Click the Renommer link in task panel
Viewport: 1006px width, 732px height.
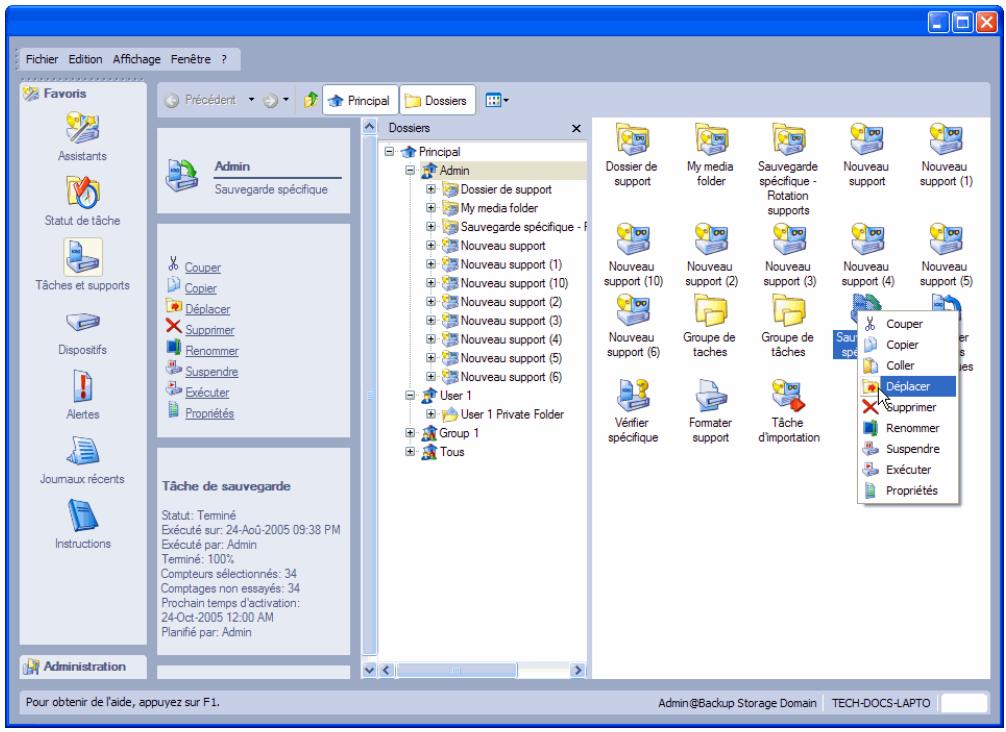click(x=212, y=351)
